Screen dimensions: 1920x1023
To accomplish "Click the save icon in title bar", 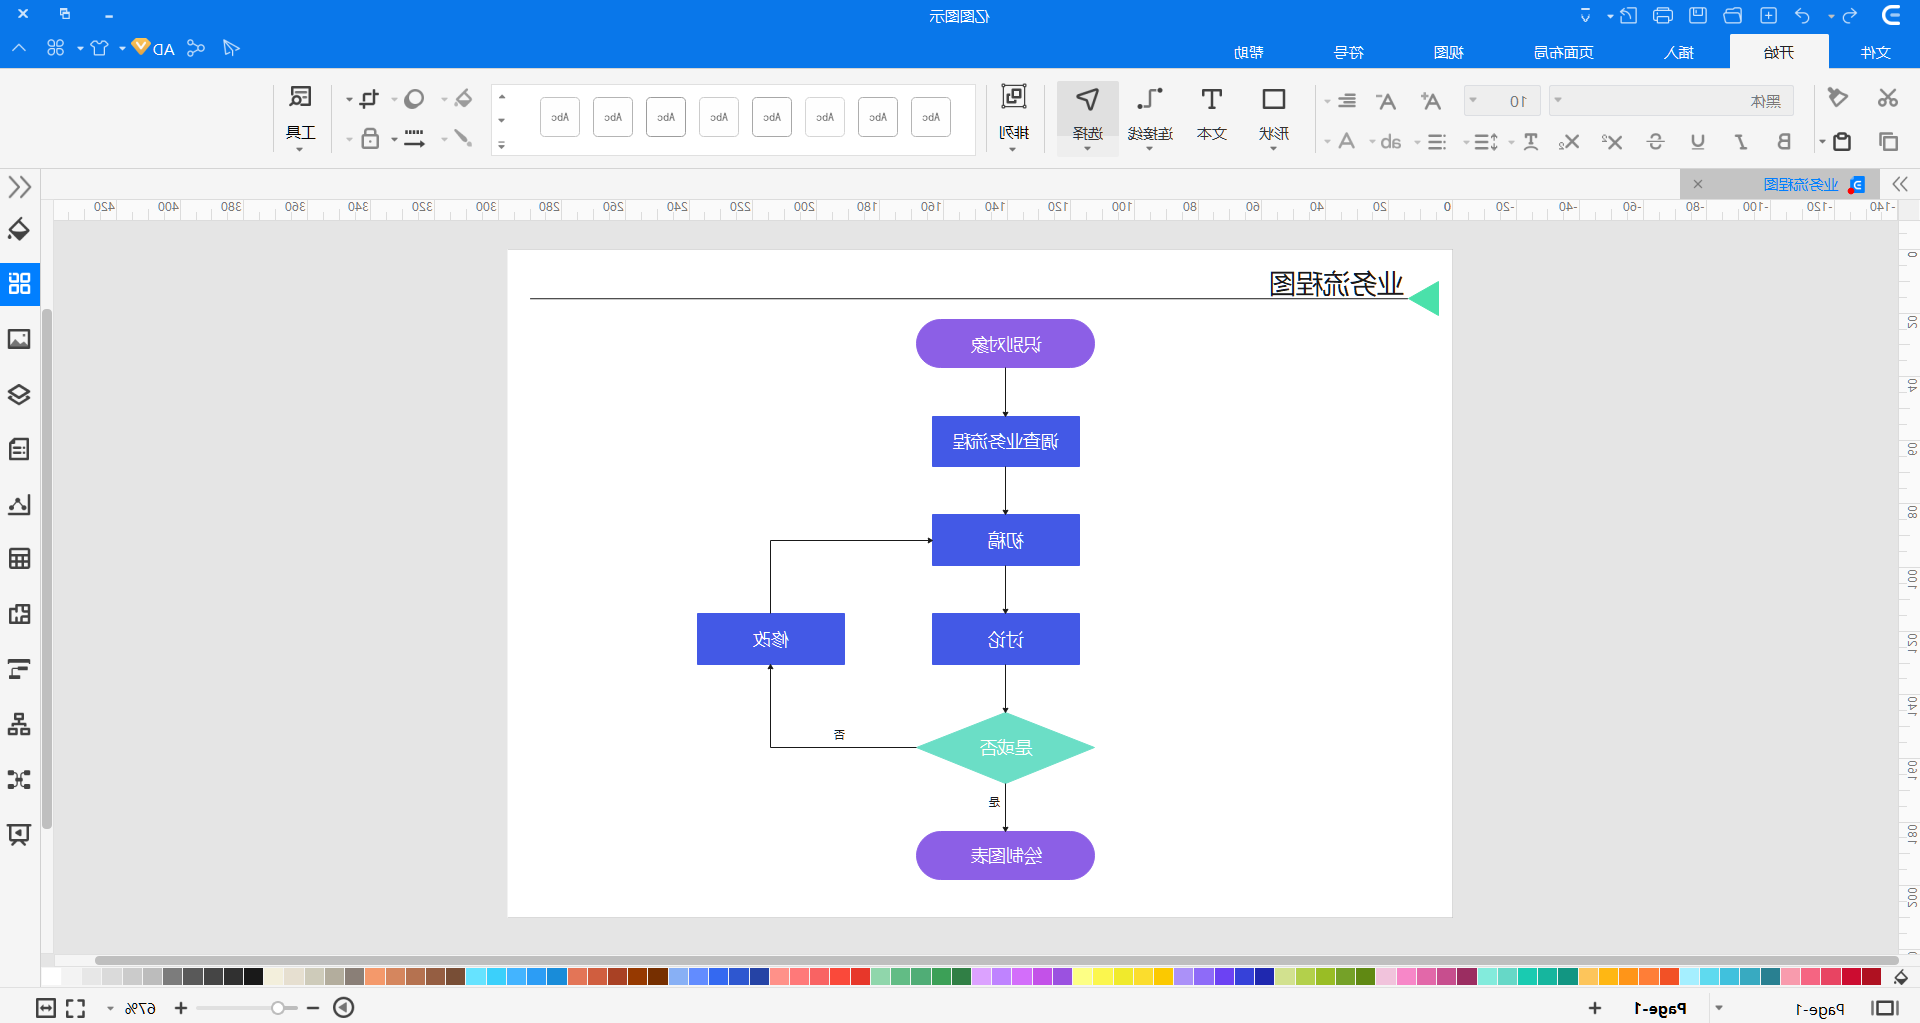I will [1698, 15].
